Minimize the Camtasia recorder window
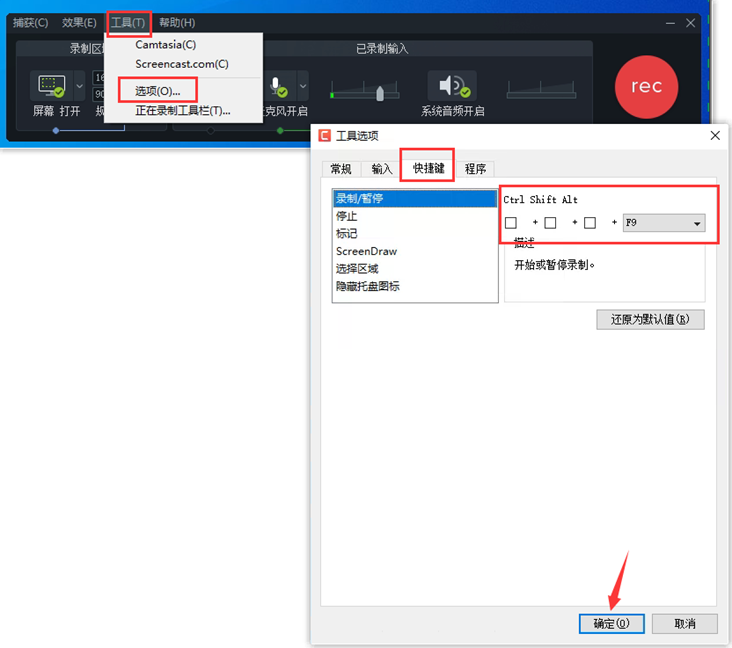The image size is (732, 648). tap(669, 23)
